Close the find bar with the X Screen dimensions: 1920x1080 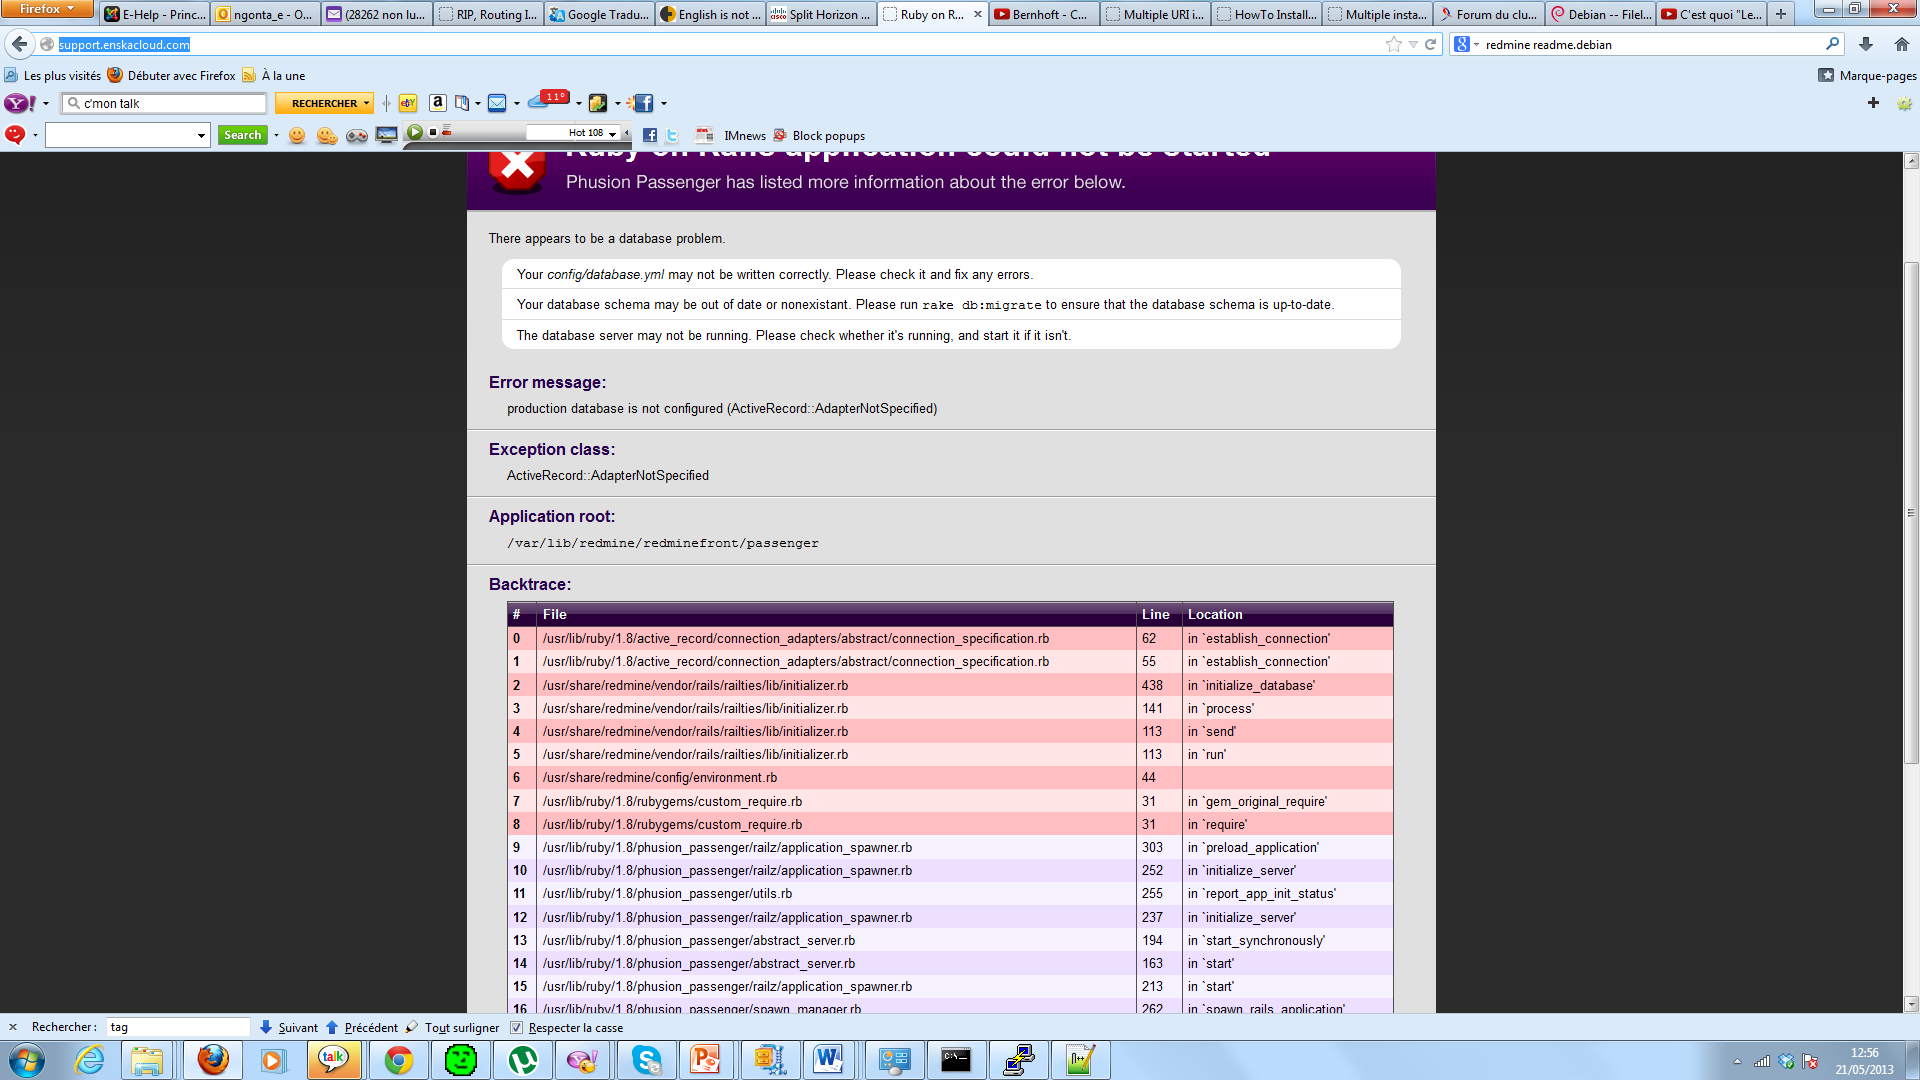[13, 1027]
